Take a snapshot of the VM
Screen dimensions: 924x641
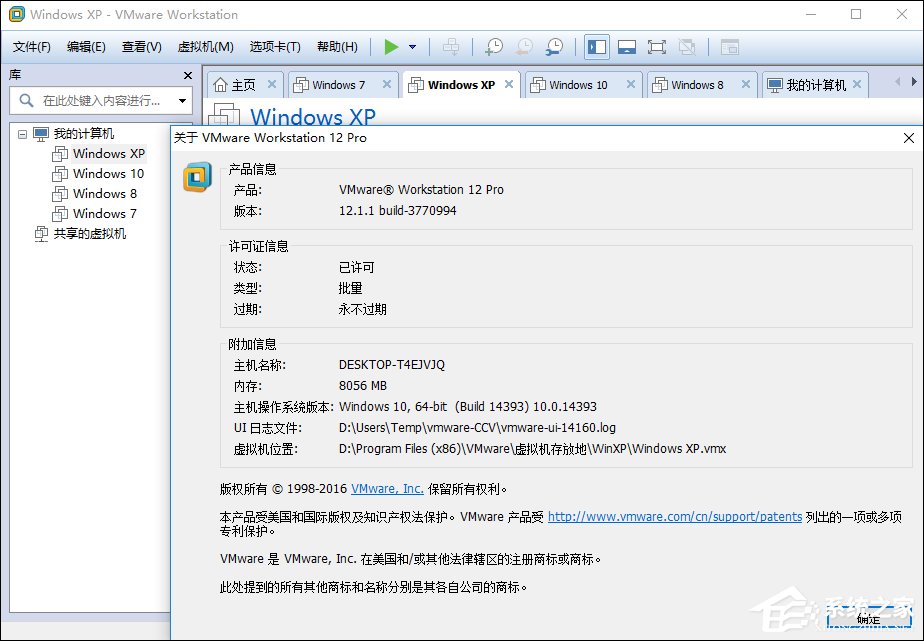pos(492,46)
